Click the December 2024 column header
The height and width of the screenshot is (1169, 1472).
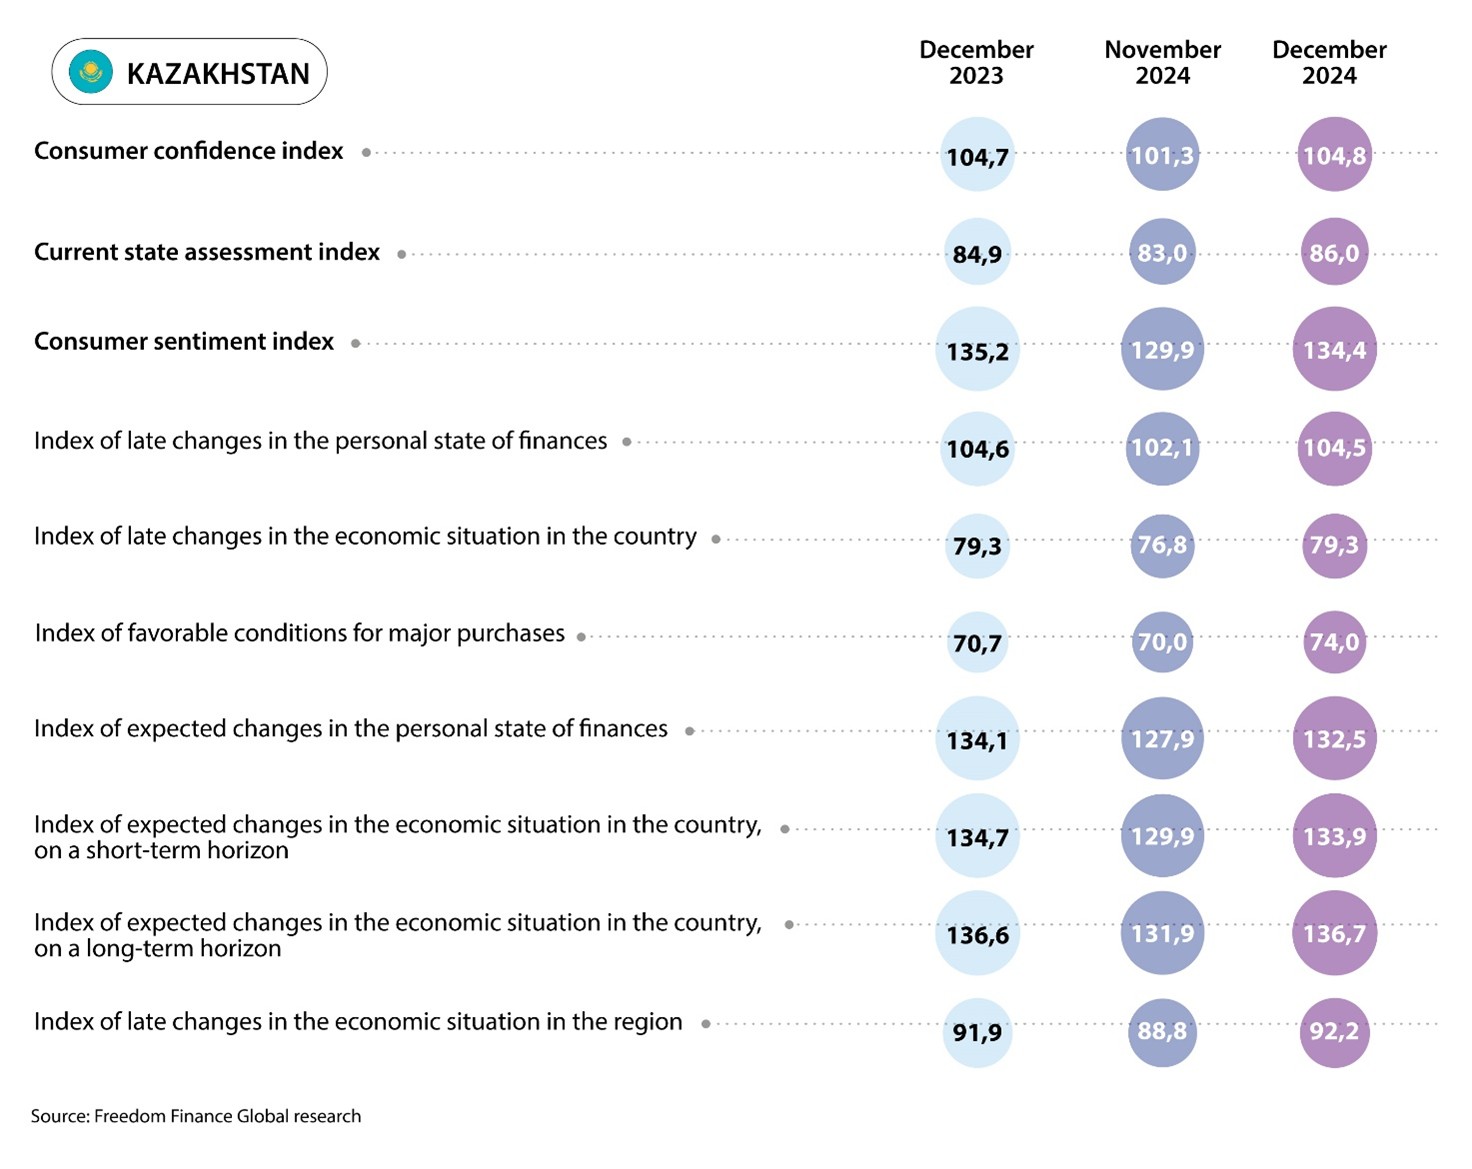[1329, 63]
